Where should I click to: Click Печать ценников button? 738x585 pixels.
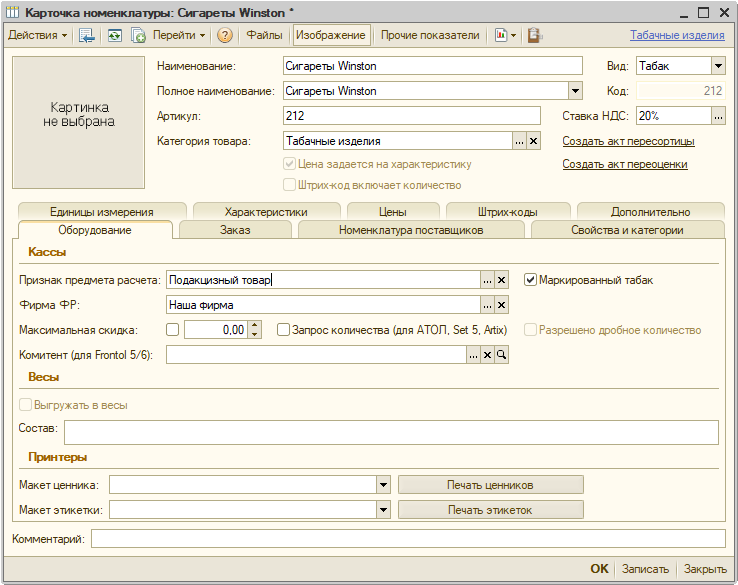(490, 485)
